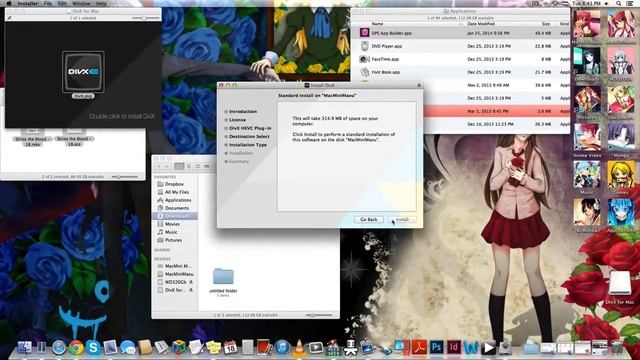Open the Edit menu

click(x=62, y=3)
